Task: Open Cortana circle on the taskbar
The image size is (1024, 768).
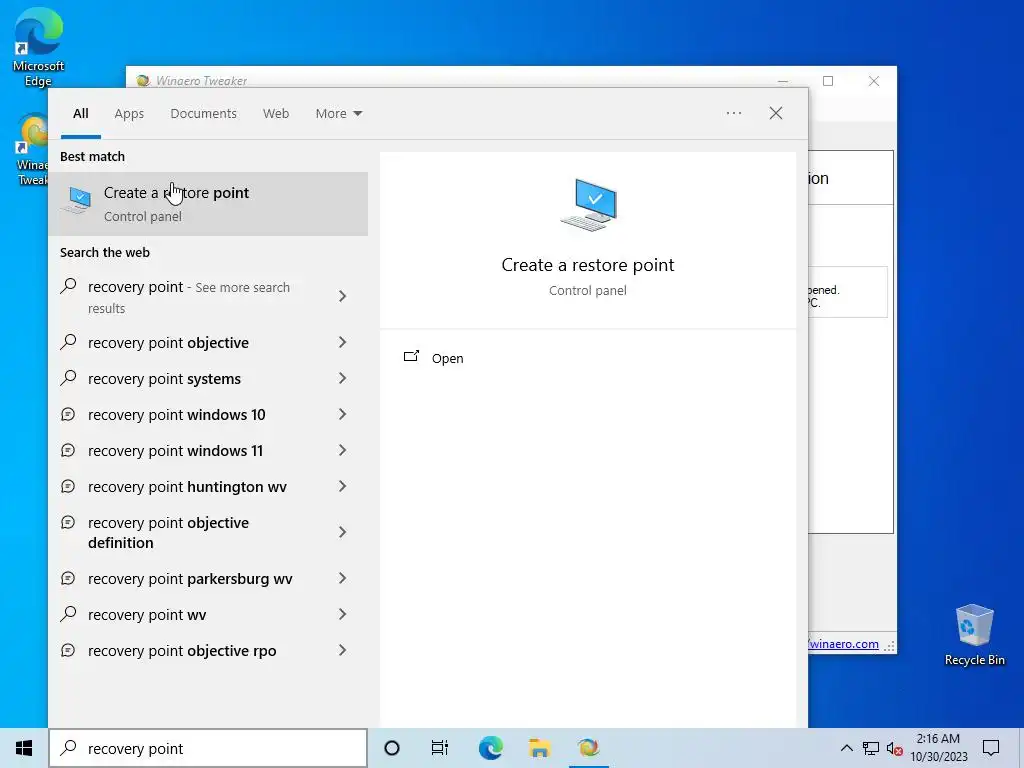Action: pos(392,748)
